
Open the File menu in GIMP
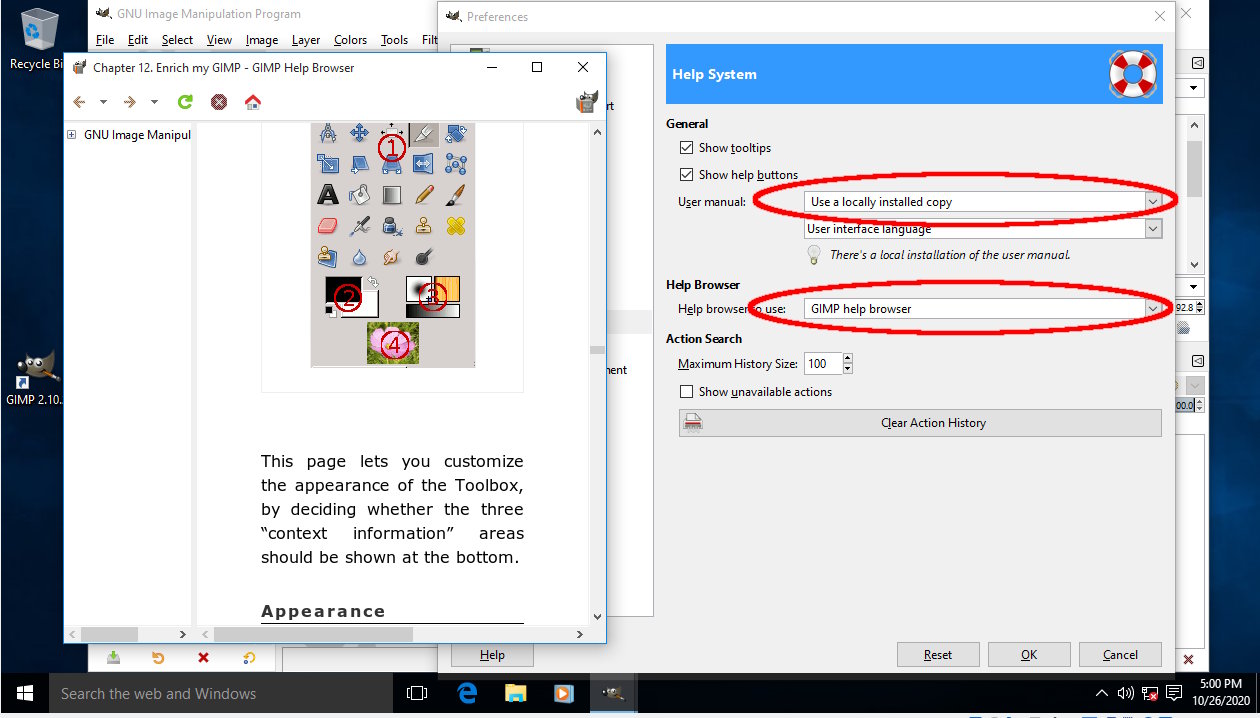click(105, 40)
